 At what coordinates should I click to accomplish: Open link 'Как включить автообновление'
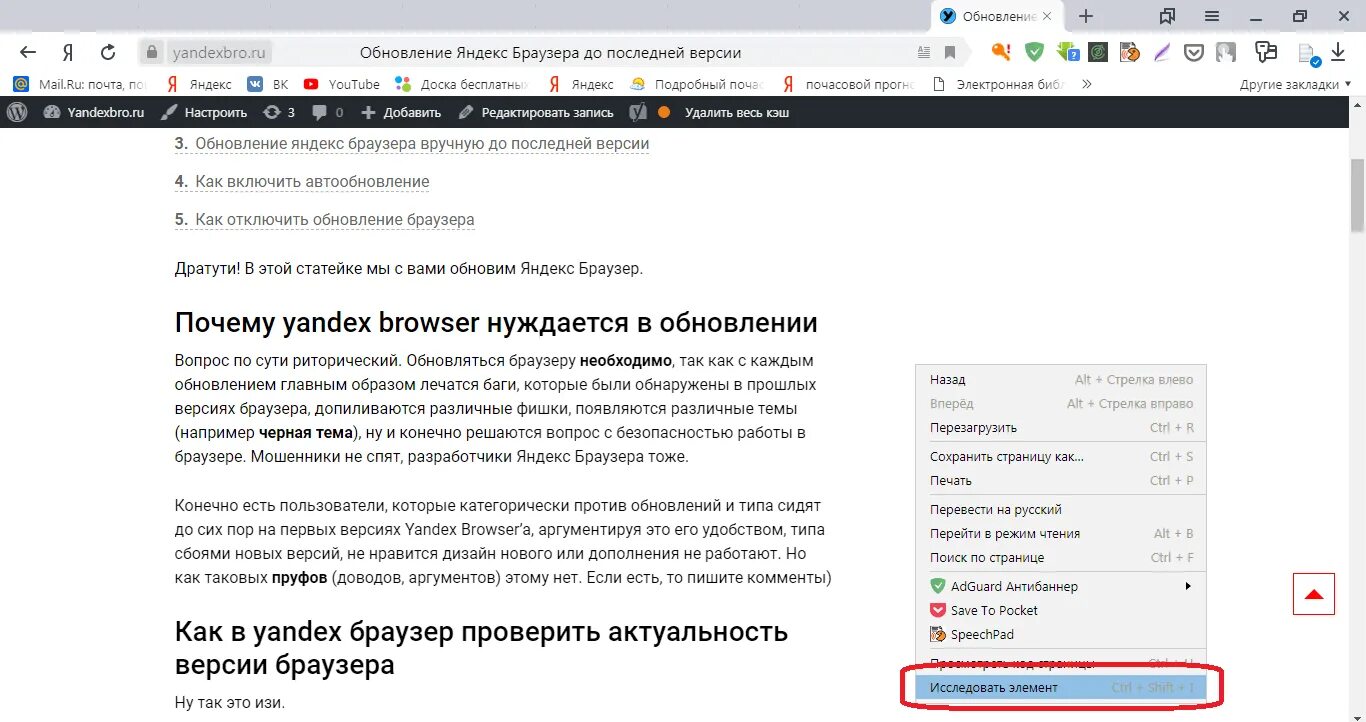click(x=312, y=182)
